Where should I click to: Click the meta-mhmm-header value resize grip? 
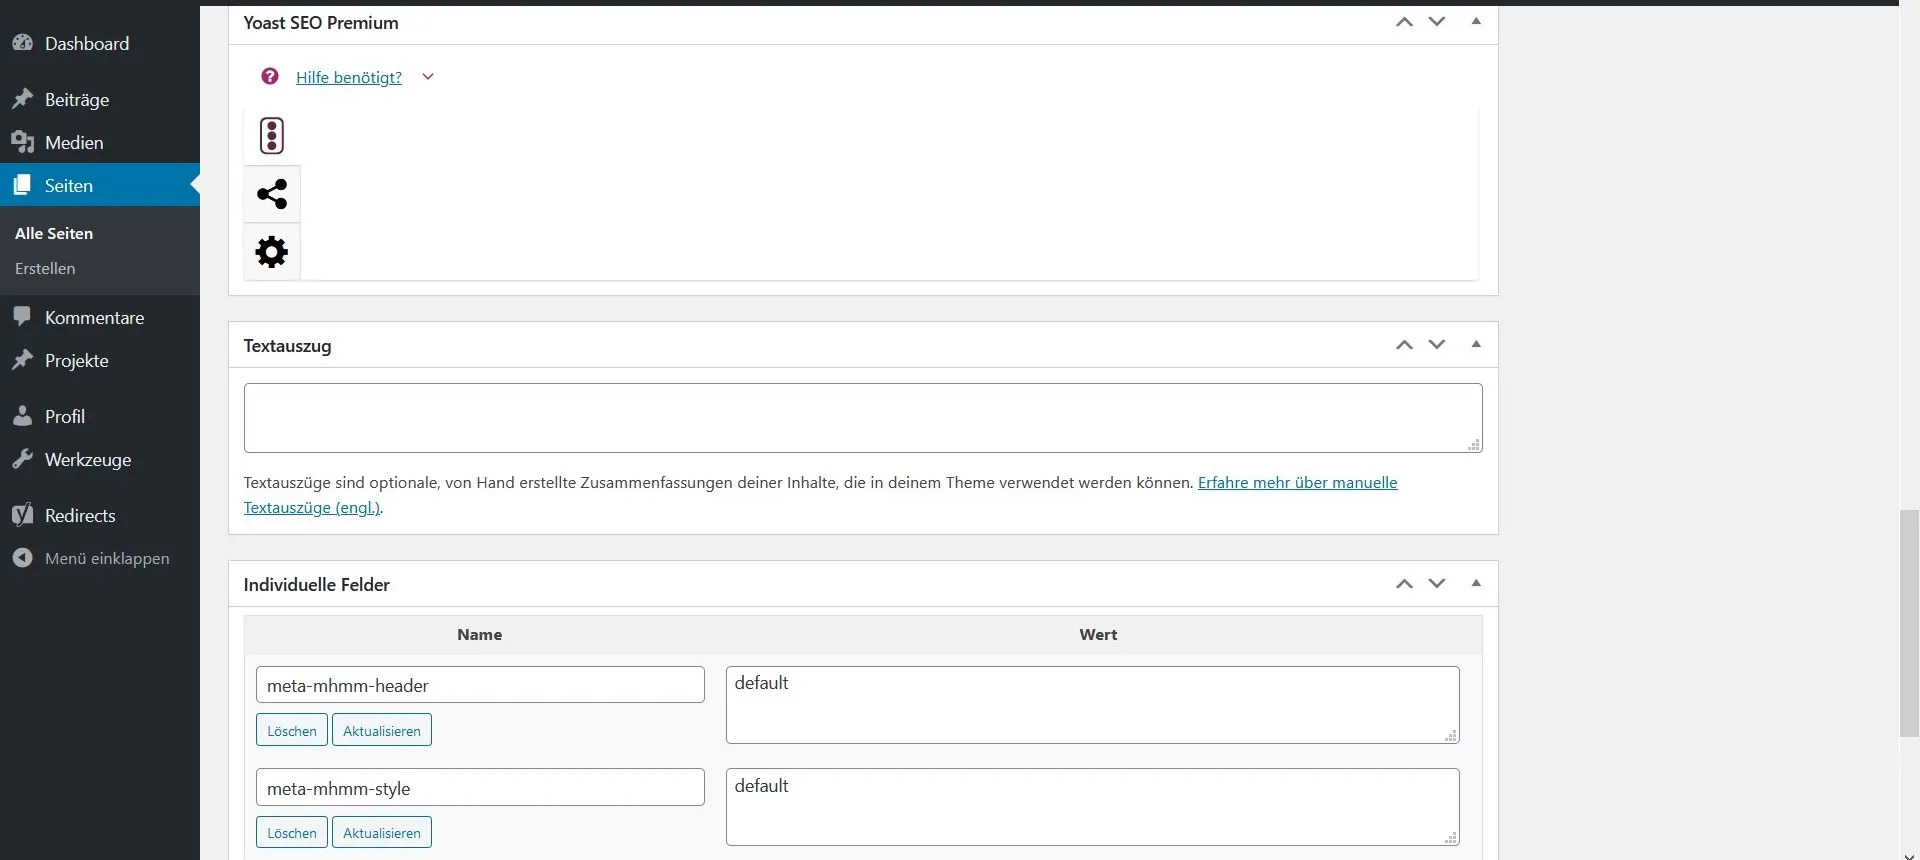[x=1451, y=736]
